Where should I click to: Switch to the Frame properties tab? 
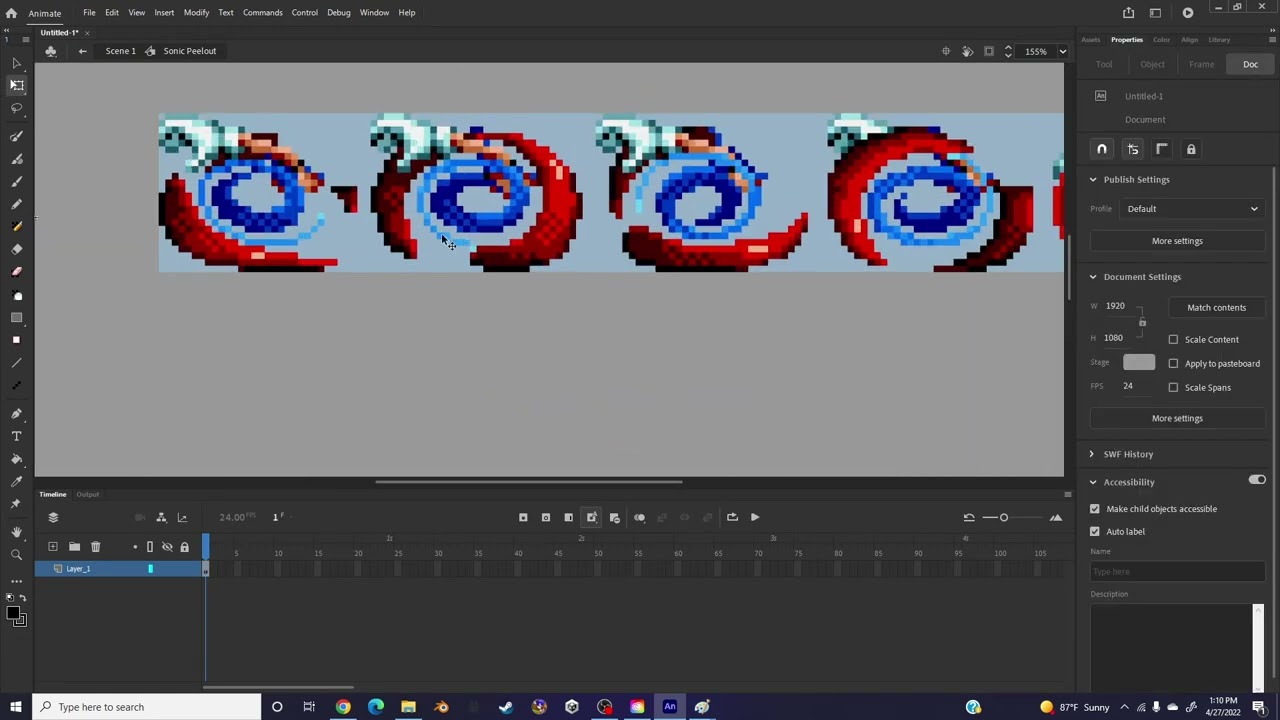click(1201, 65)
